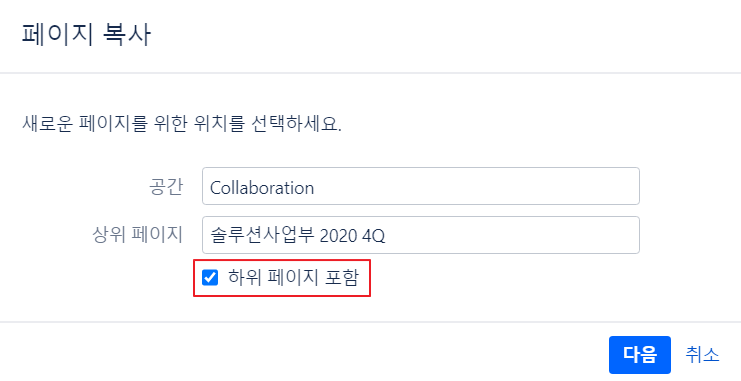Toggle the blue checkmark box under 상위 페이지
Image resolution: width=741 pixels, height=381 pixels.
(210, 277)
